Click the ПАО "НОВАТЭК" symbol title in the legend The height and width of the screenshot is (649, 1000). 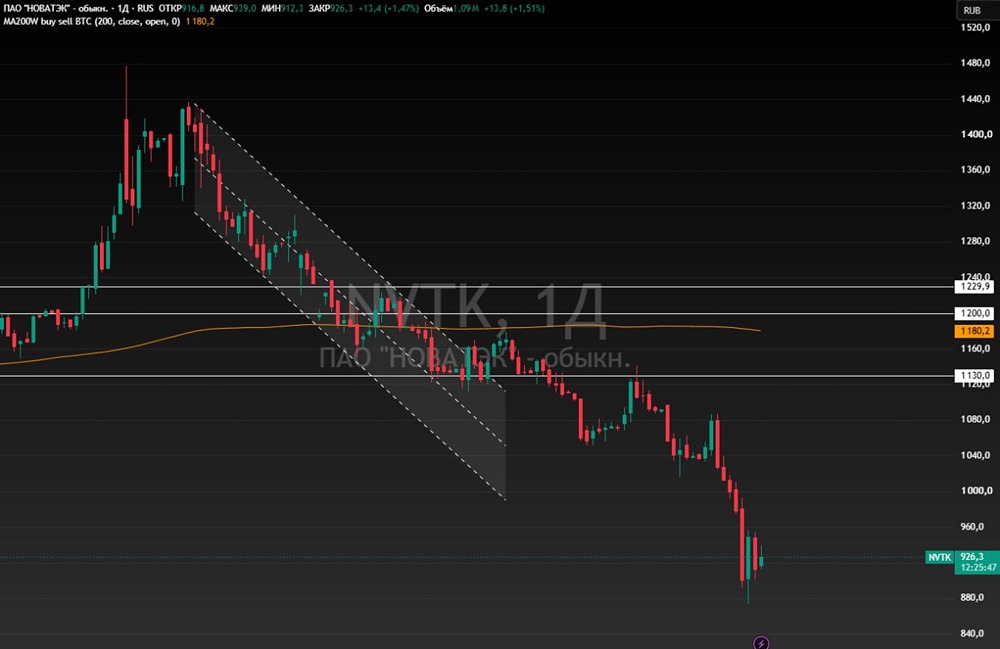55,9
